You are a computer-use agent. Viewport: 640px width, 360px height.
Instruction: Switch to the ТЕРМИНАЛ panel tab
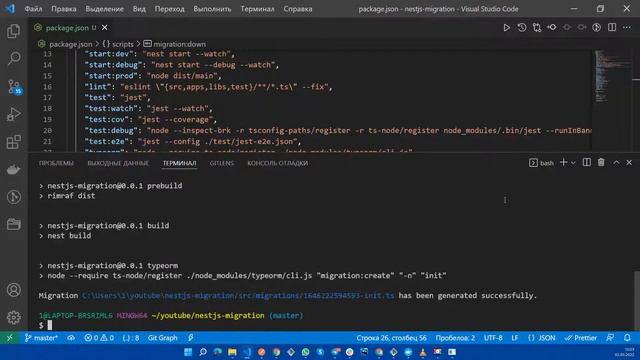[180, 163]
